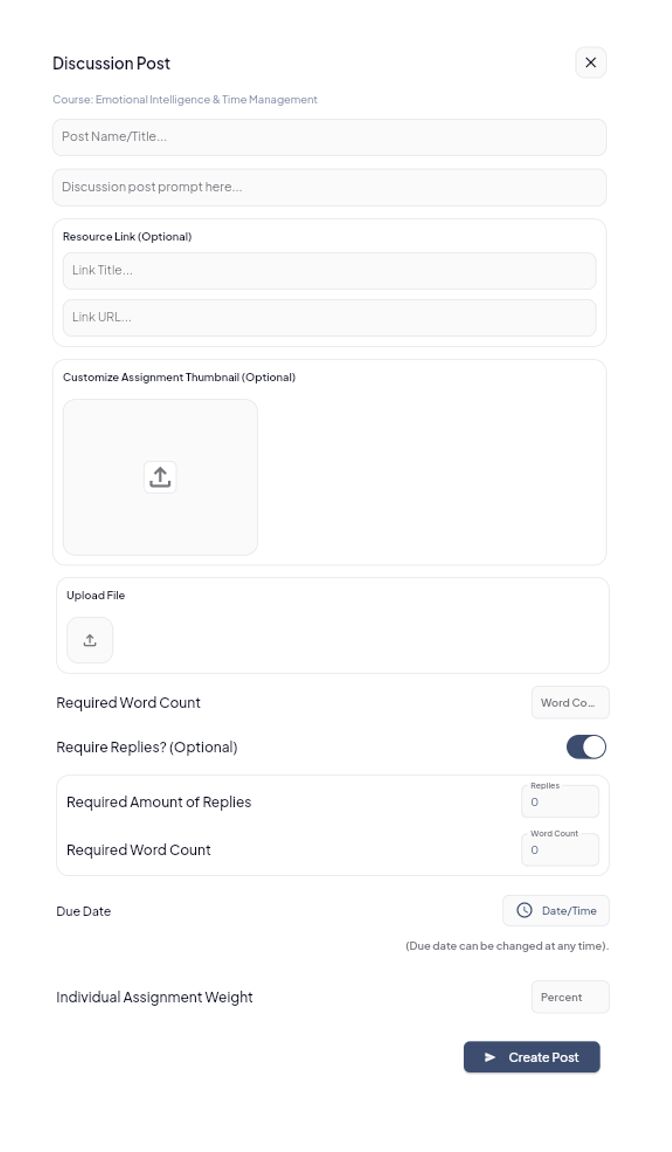Screen dimensions: 672x1152
Task: Click the clock icon for due date
Action: (x=524, y=911)
